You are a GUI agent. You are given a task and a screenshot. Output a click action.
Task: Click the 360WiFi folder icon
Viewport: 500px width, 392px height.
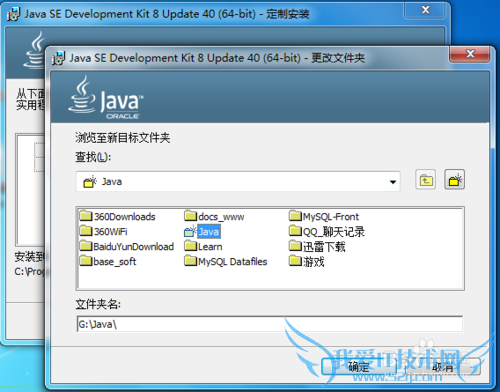(86, 231)
